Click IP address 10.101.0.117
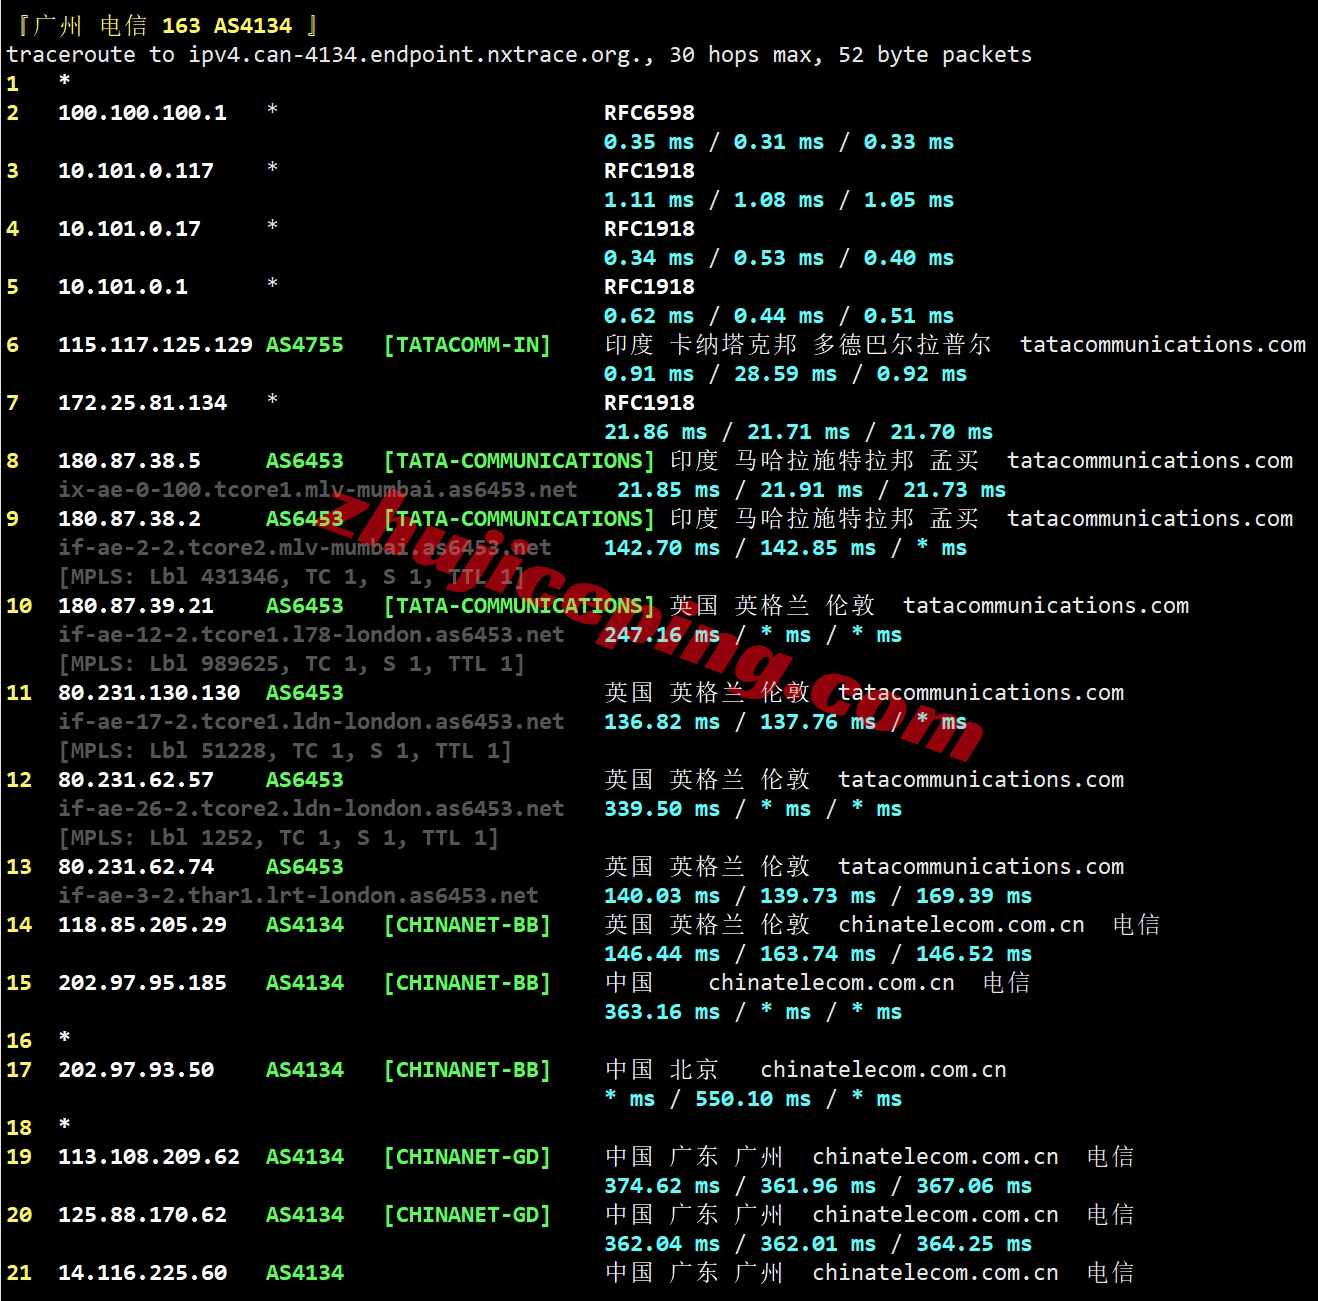 click(136, 171)
